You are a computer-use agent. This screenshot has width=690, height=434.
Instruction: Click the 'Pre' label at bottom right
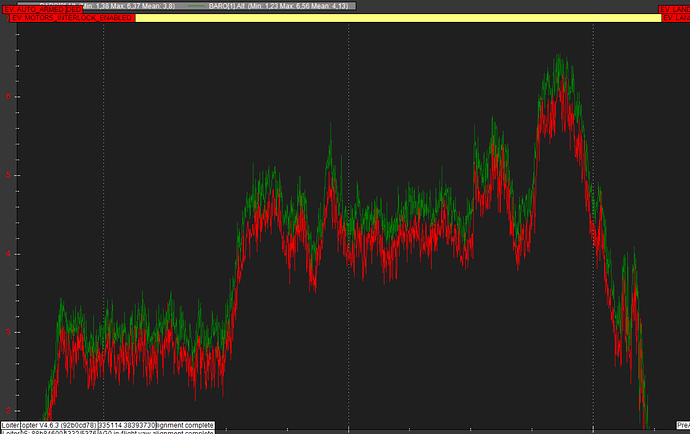pos(682,424)
